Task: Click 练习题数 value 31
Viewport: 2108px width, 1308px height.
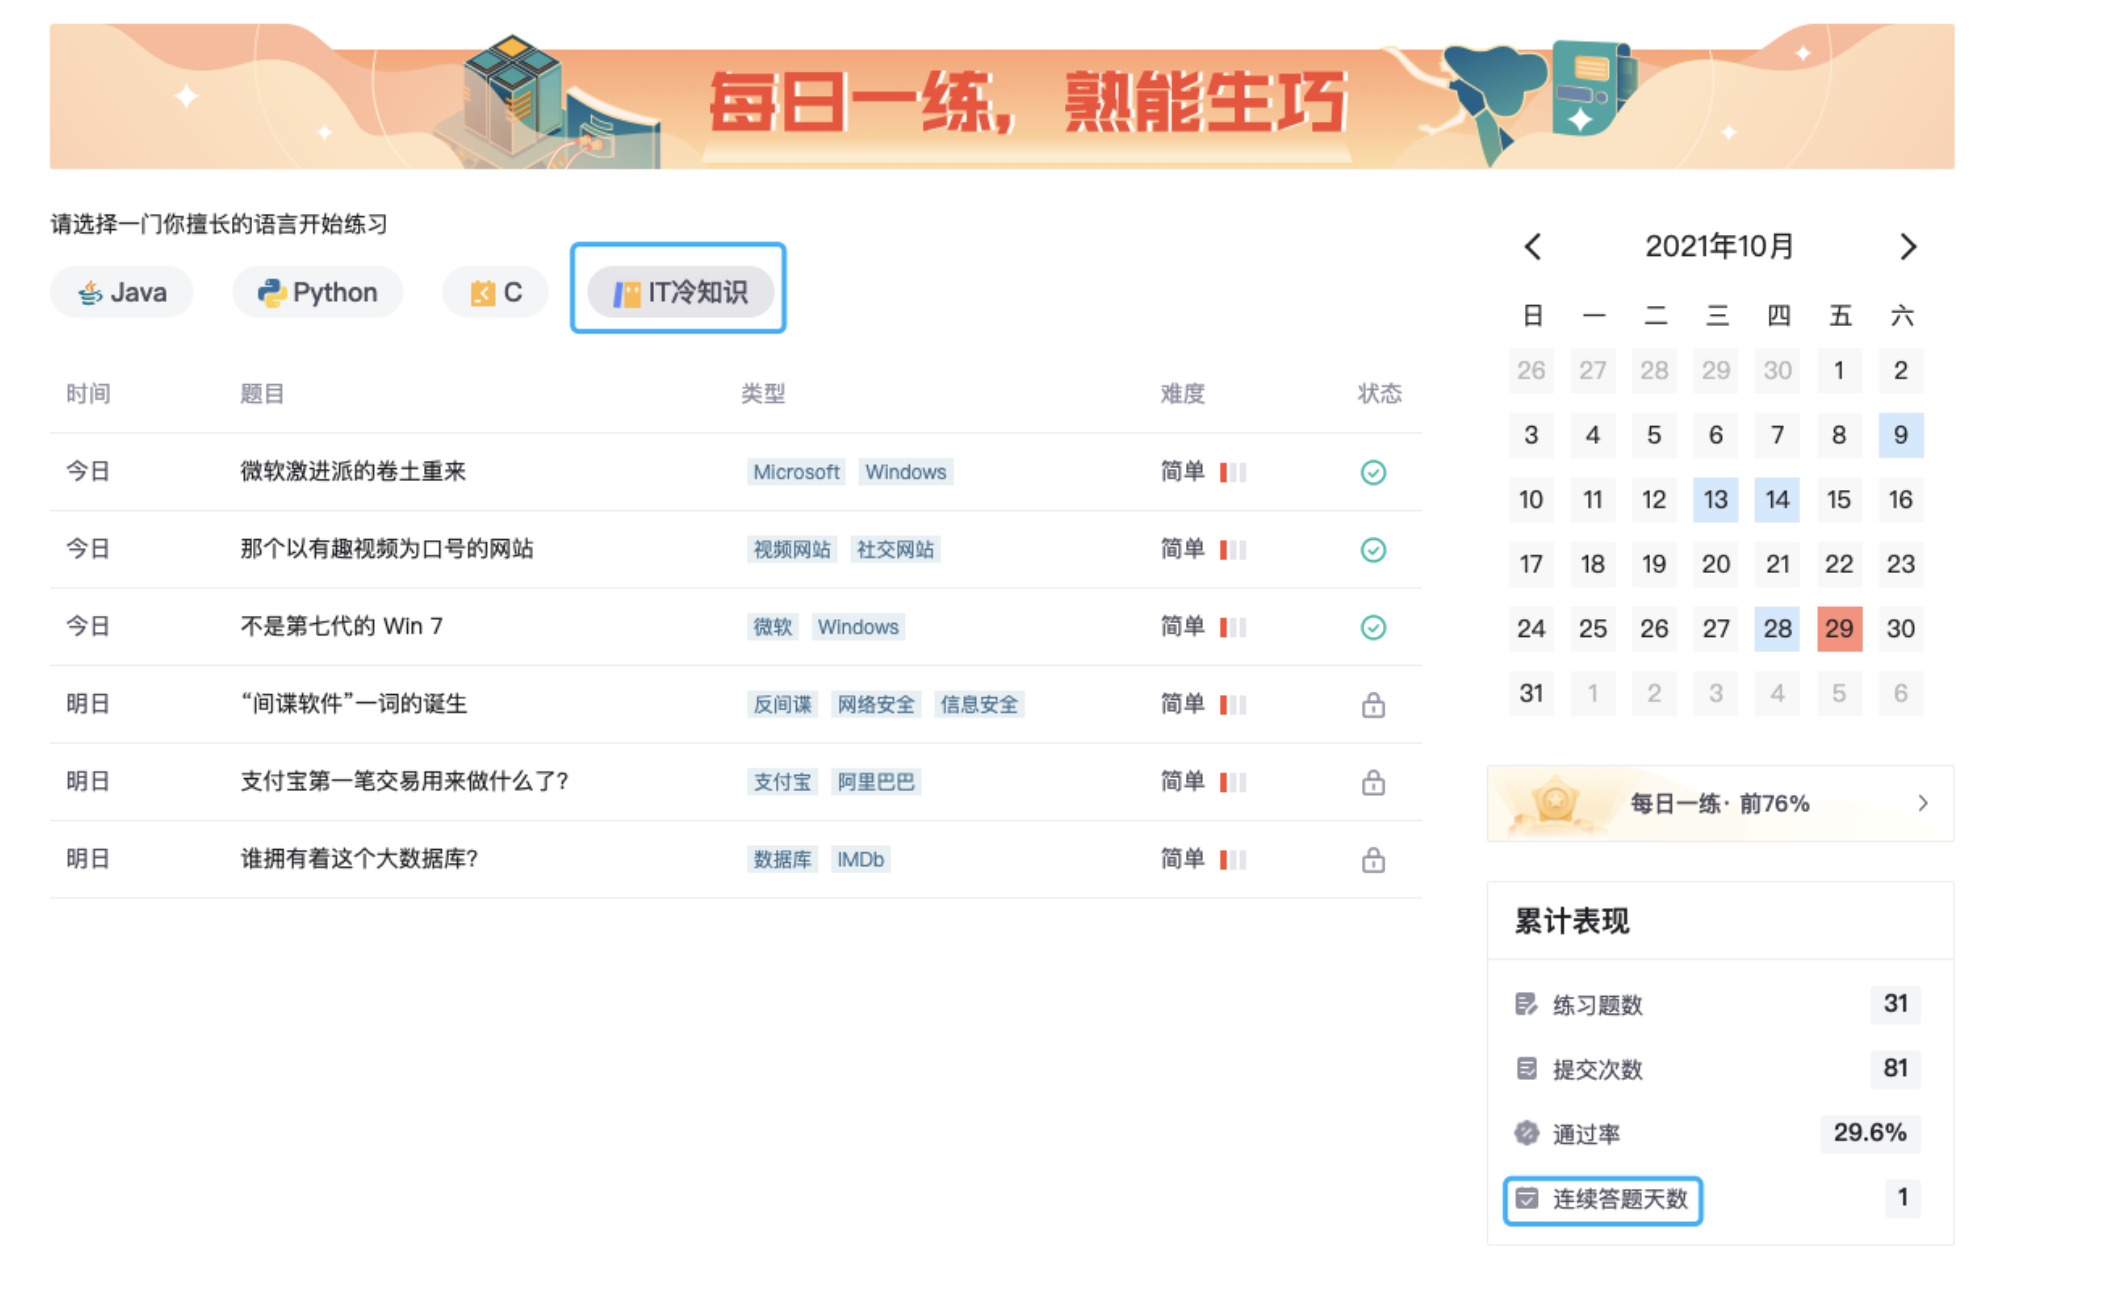Action: point(1895,1004)
